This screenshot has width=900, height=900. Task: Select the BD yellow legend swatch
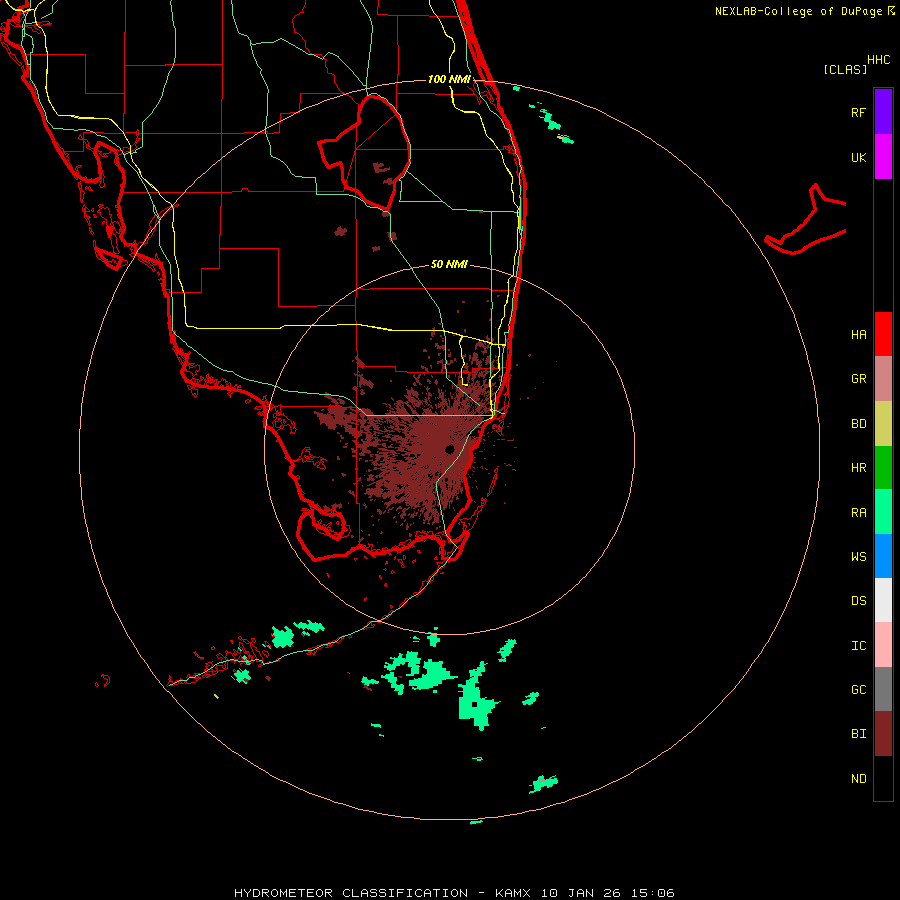coord(883,423)
